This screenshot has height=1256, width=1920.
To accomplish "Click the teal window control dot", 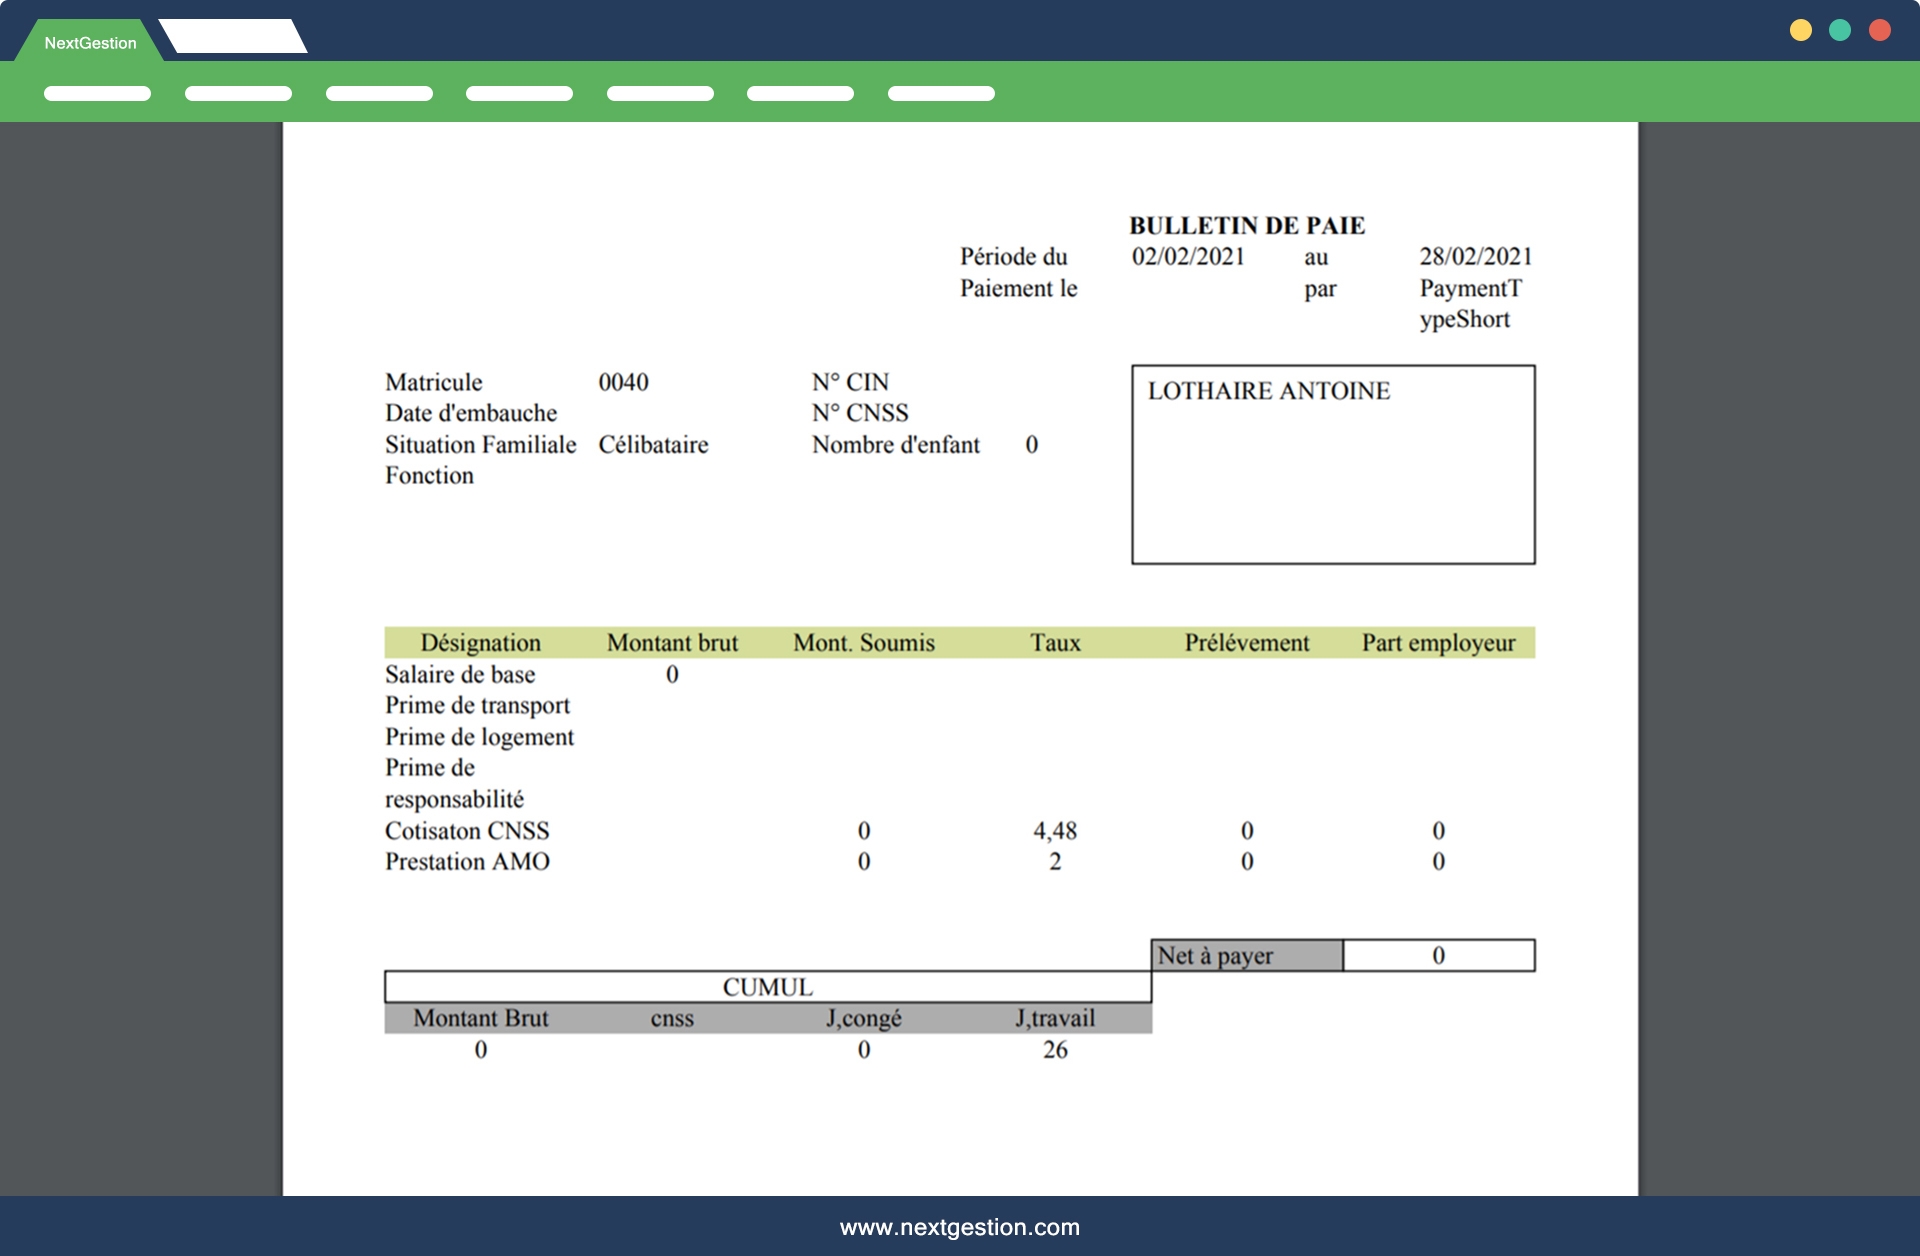I will pyautogui.click(x=1840, y=30).
